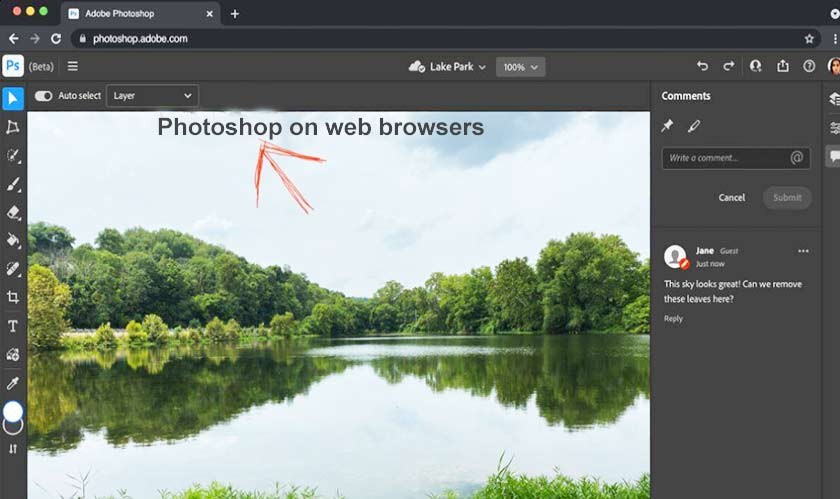The height and width of the screenshot is (499, 840).
Task: Open Jane's comment options menu
Action: tap(803, 251)
